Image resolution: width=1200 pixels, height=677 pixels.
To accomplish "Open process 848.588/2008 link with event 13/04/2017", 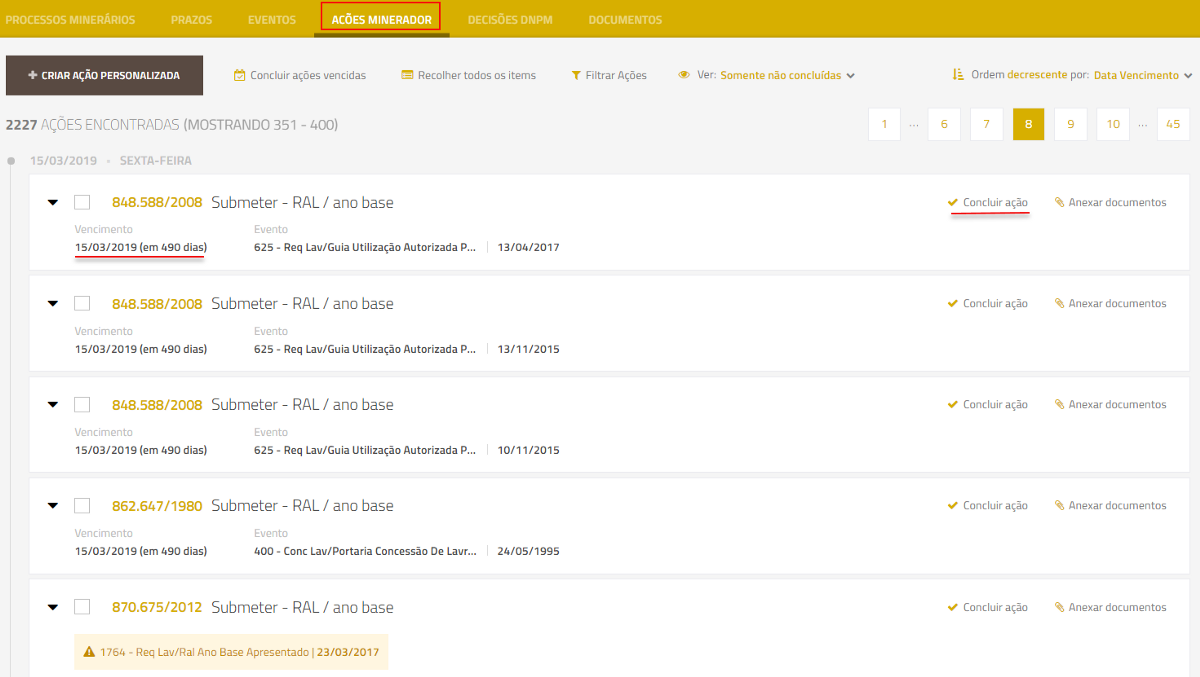I will pyautogui.click(x=157, y=202).
